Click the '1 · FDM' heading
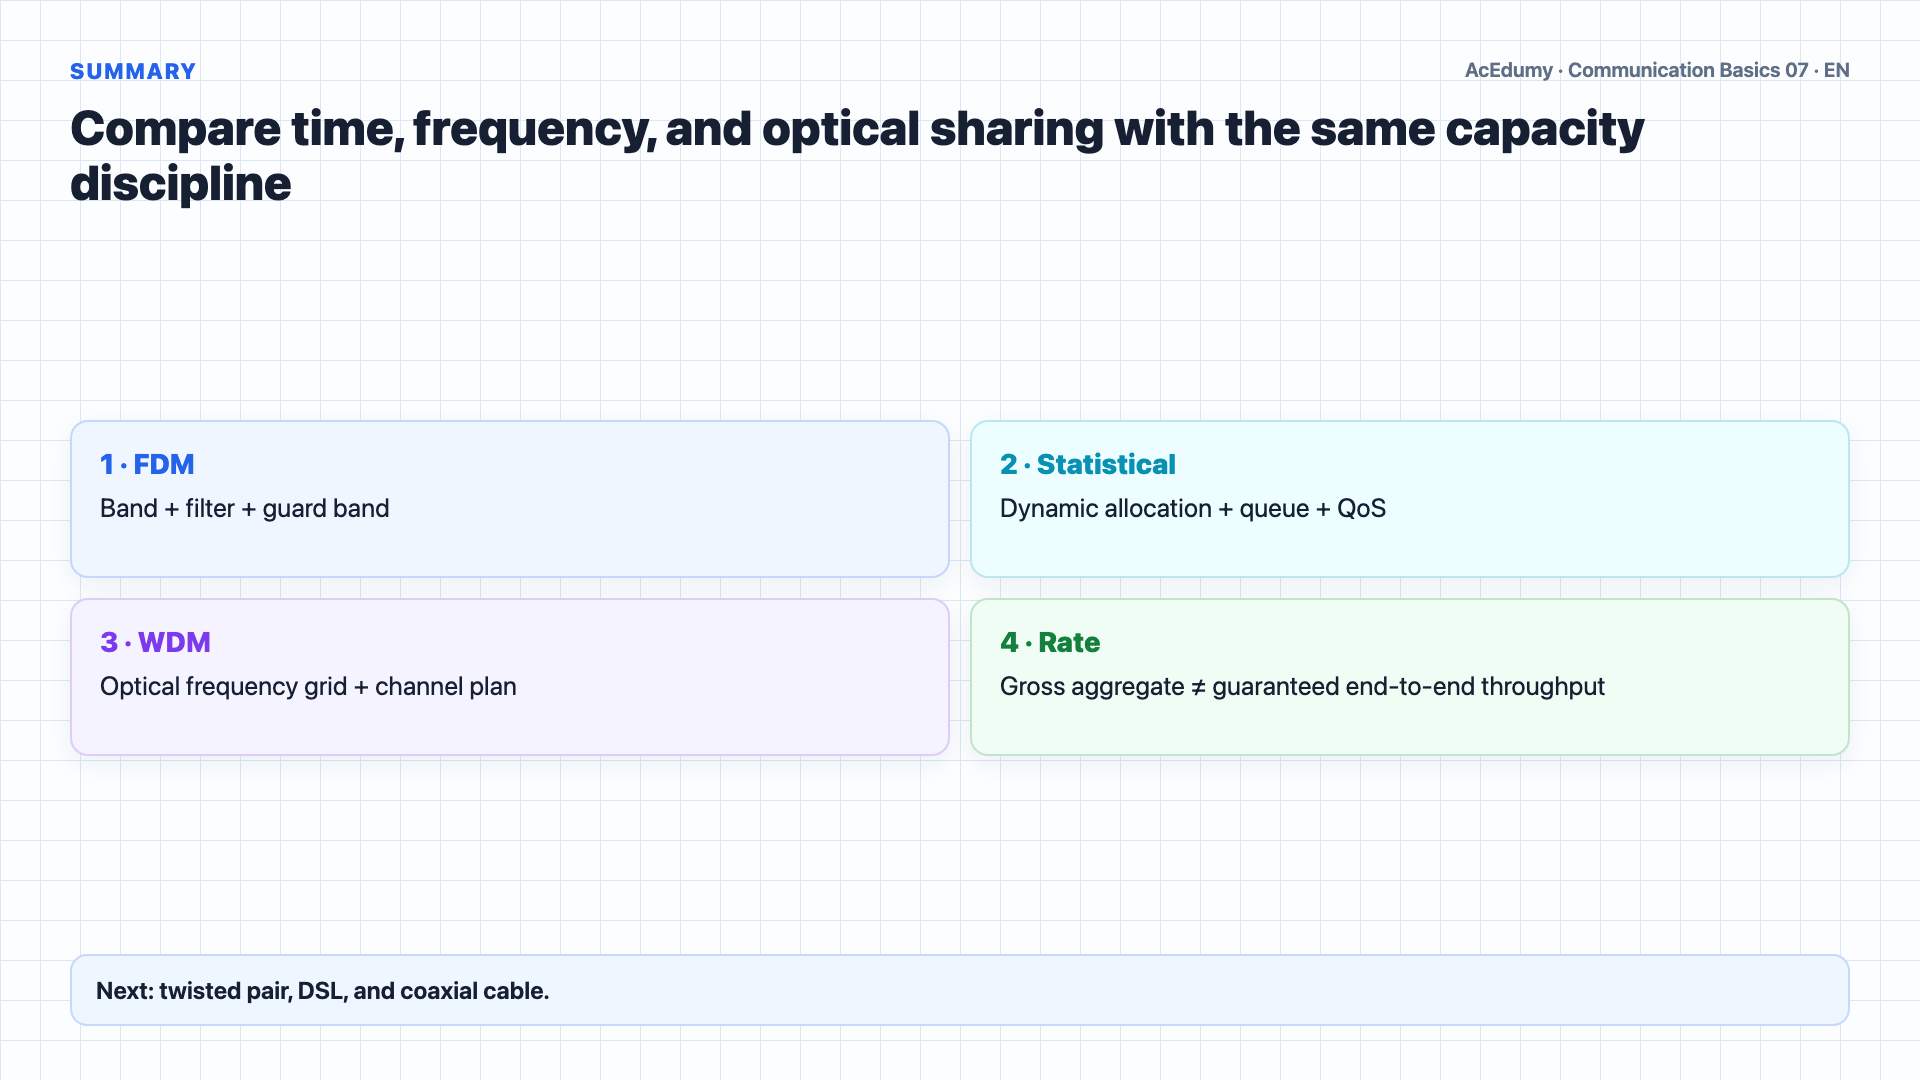This screenshot has width=1920, height=1080. (147, 464)
